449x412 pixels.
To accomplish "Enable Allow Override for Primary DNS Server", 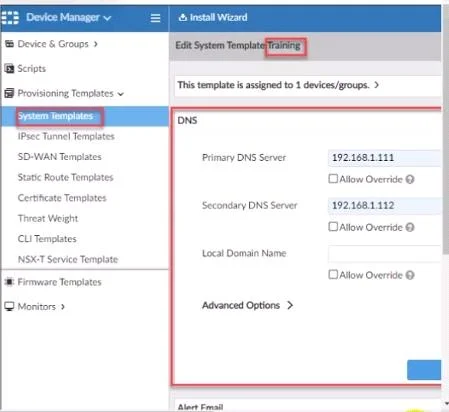I will [333, 179].
